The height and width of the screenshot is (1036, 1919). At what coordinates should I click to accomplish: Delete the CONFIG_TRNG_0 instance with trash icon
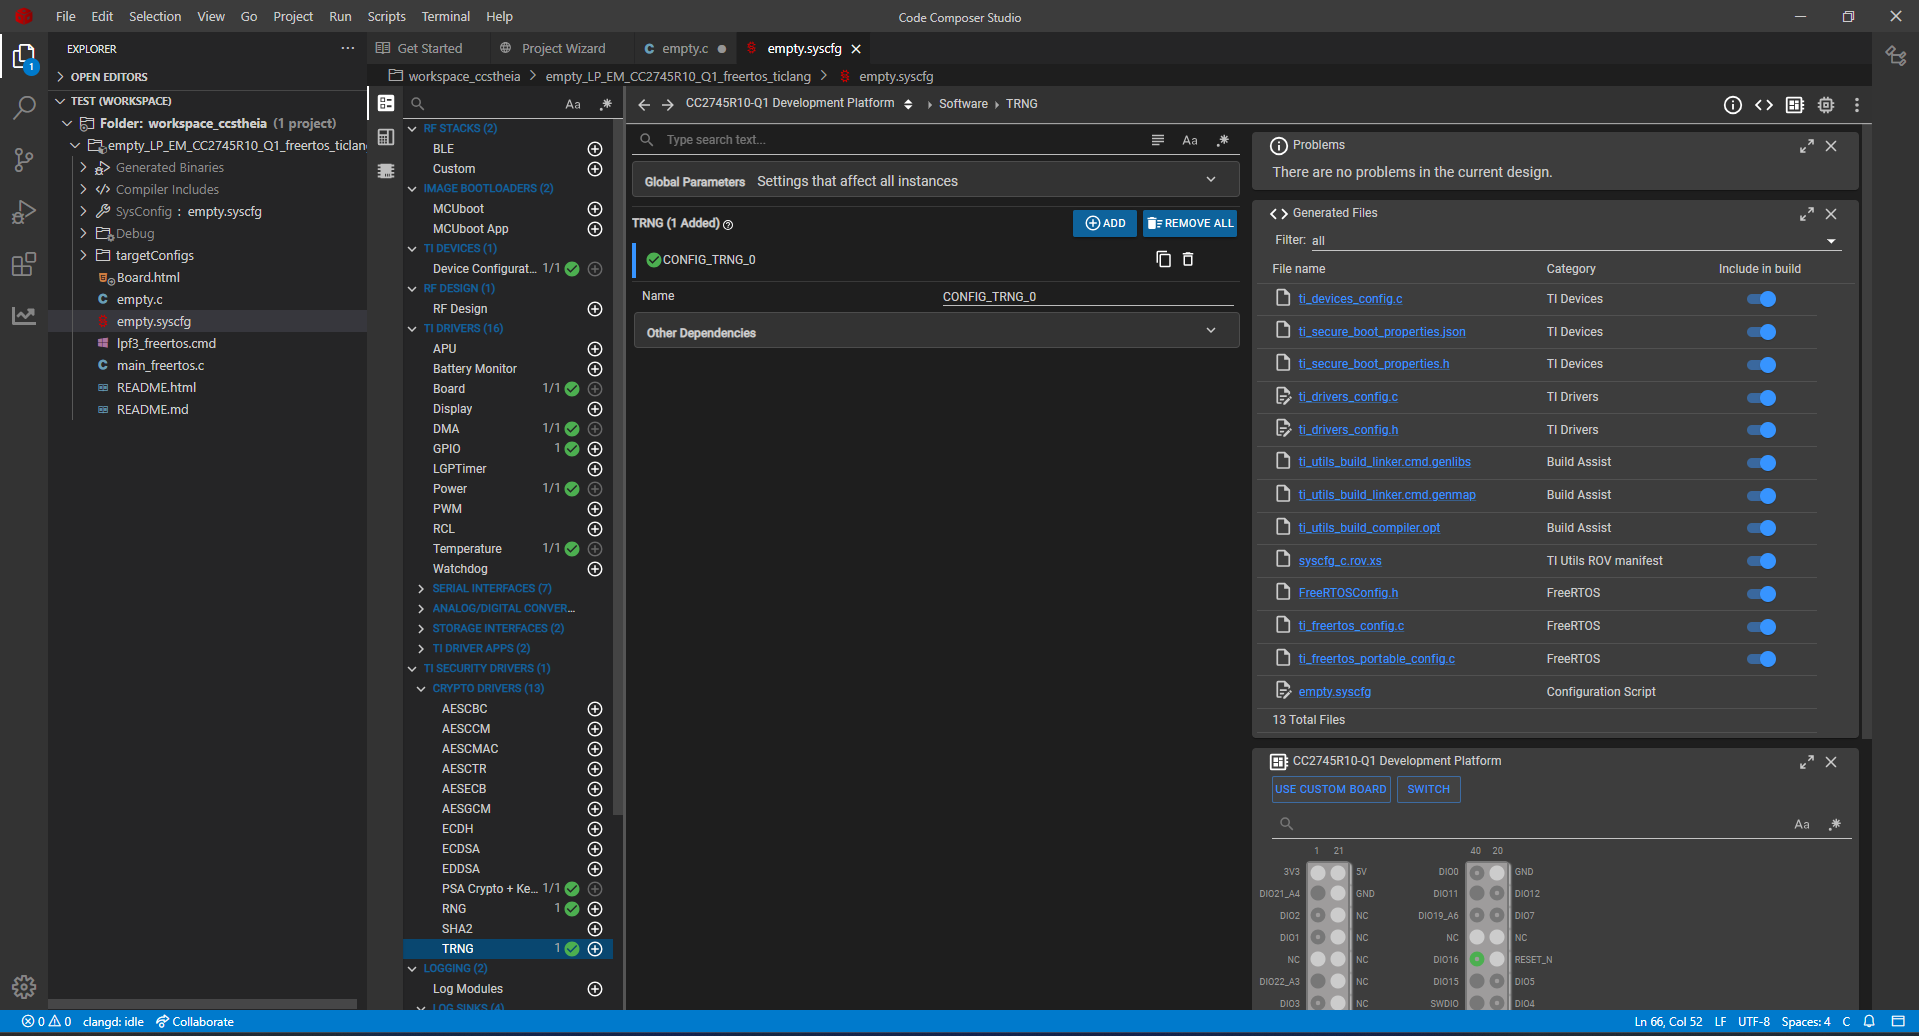[x=1188, y=259]
